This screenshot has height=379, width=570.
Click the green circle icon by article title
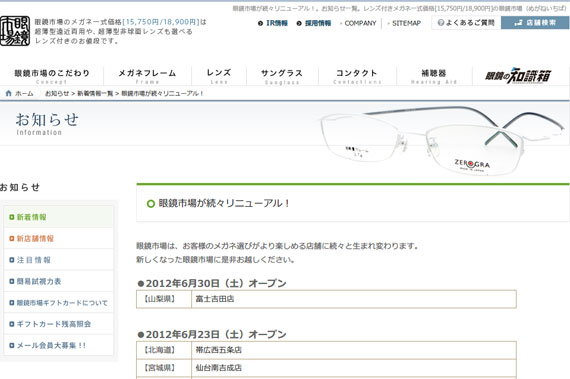[x=151, y=204]
